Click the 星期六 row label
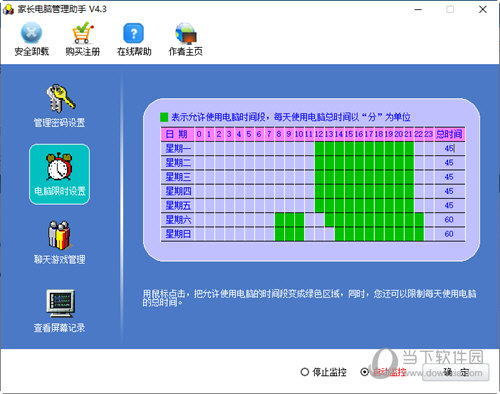500x394 pixels. [178, 220]
